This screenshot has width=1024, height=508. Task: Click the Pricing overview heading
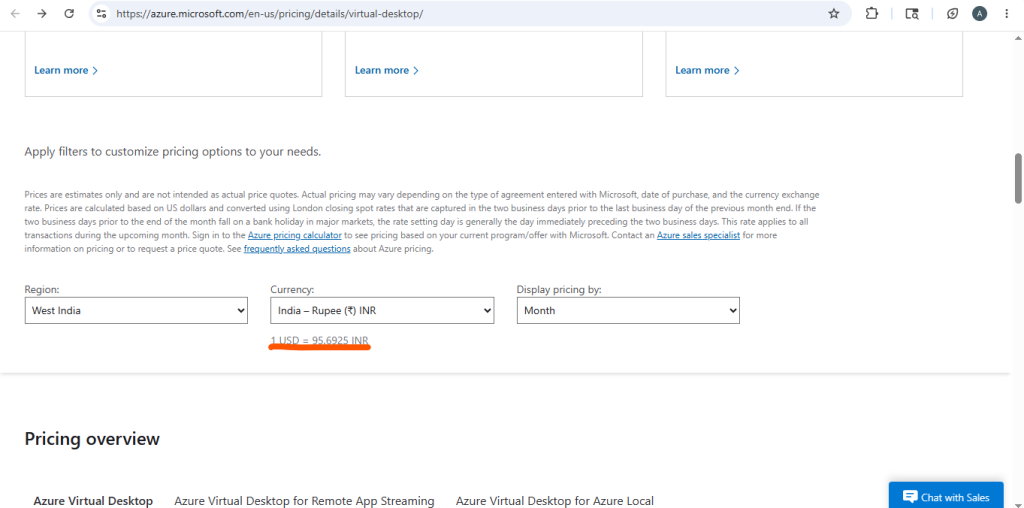tap(92, 439)
